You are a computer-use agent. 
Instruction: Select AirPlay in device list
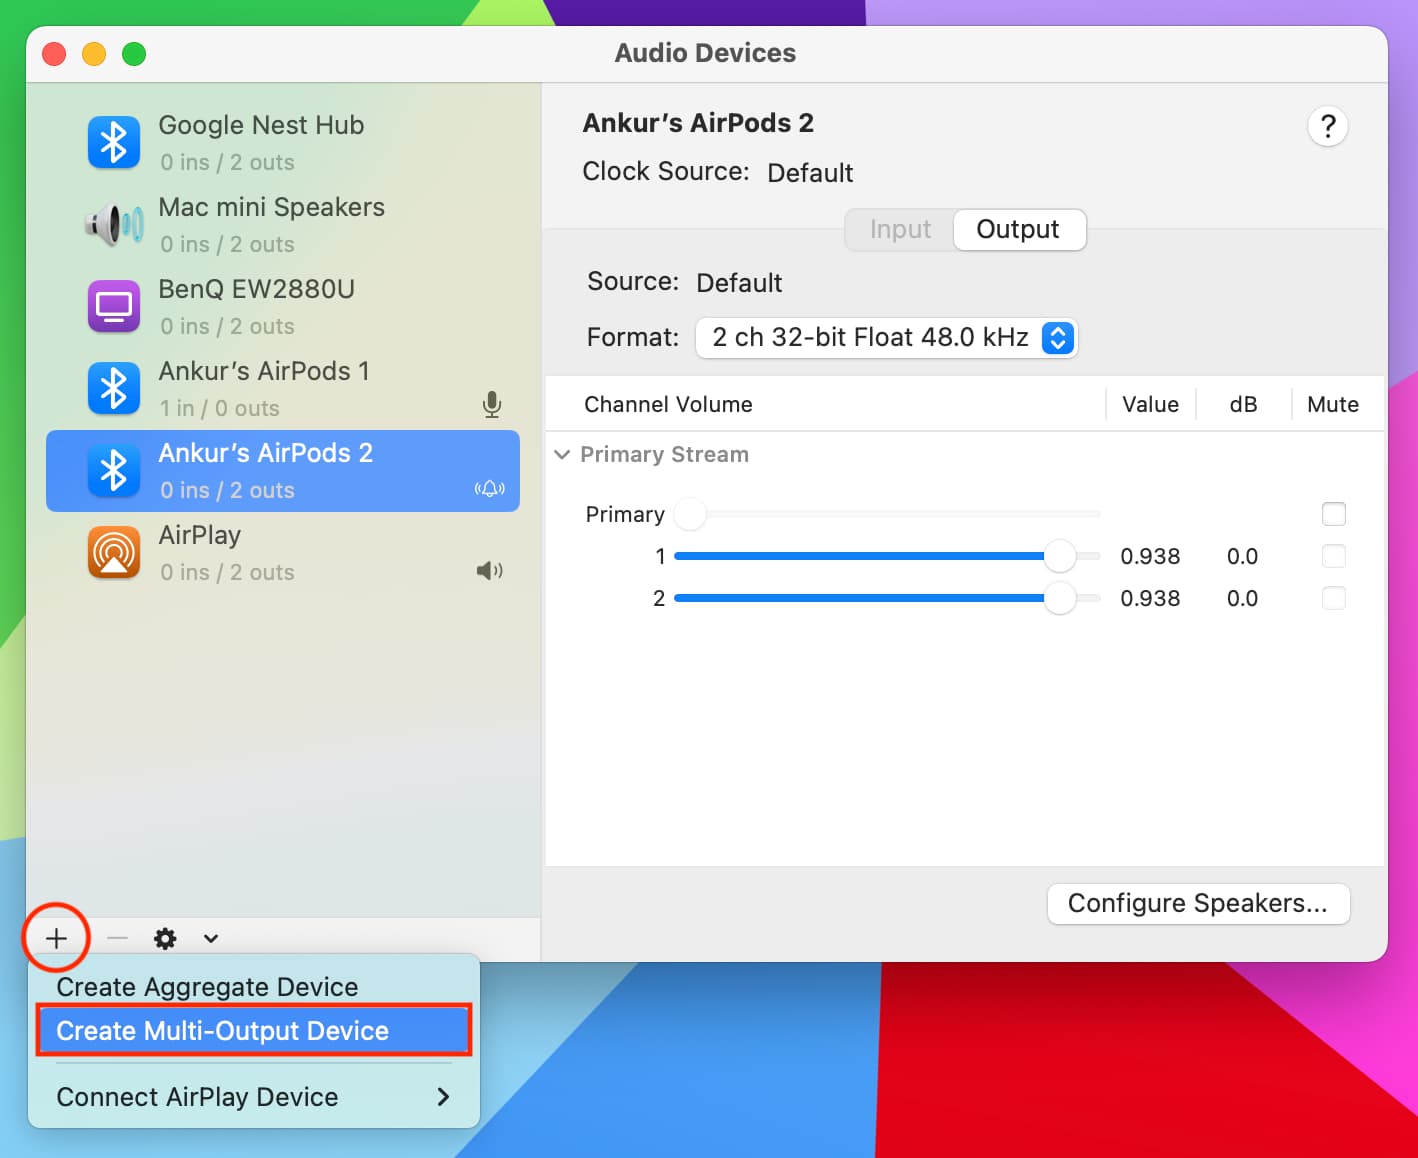(x=283, y=553)
